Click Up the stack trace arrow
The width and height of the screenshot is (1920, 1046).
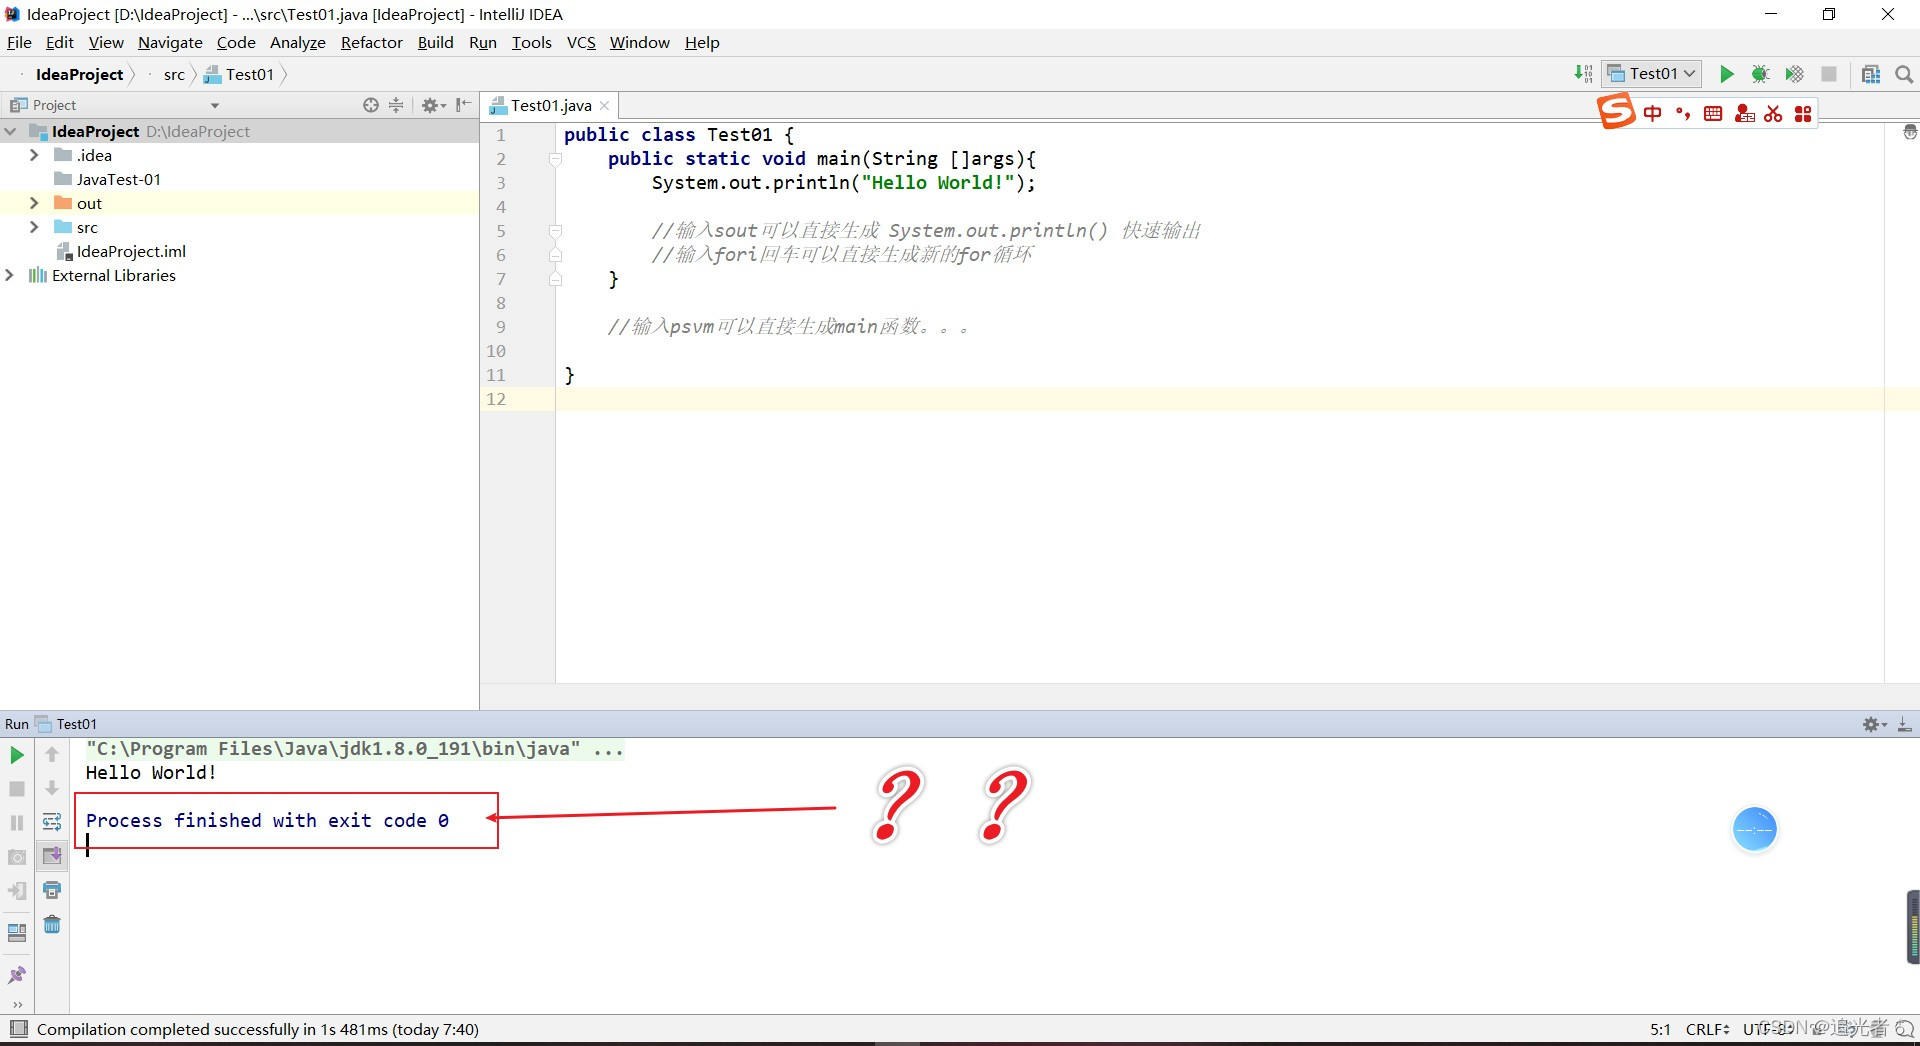[52, 755]
